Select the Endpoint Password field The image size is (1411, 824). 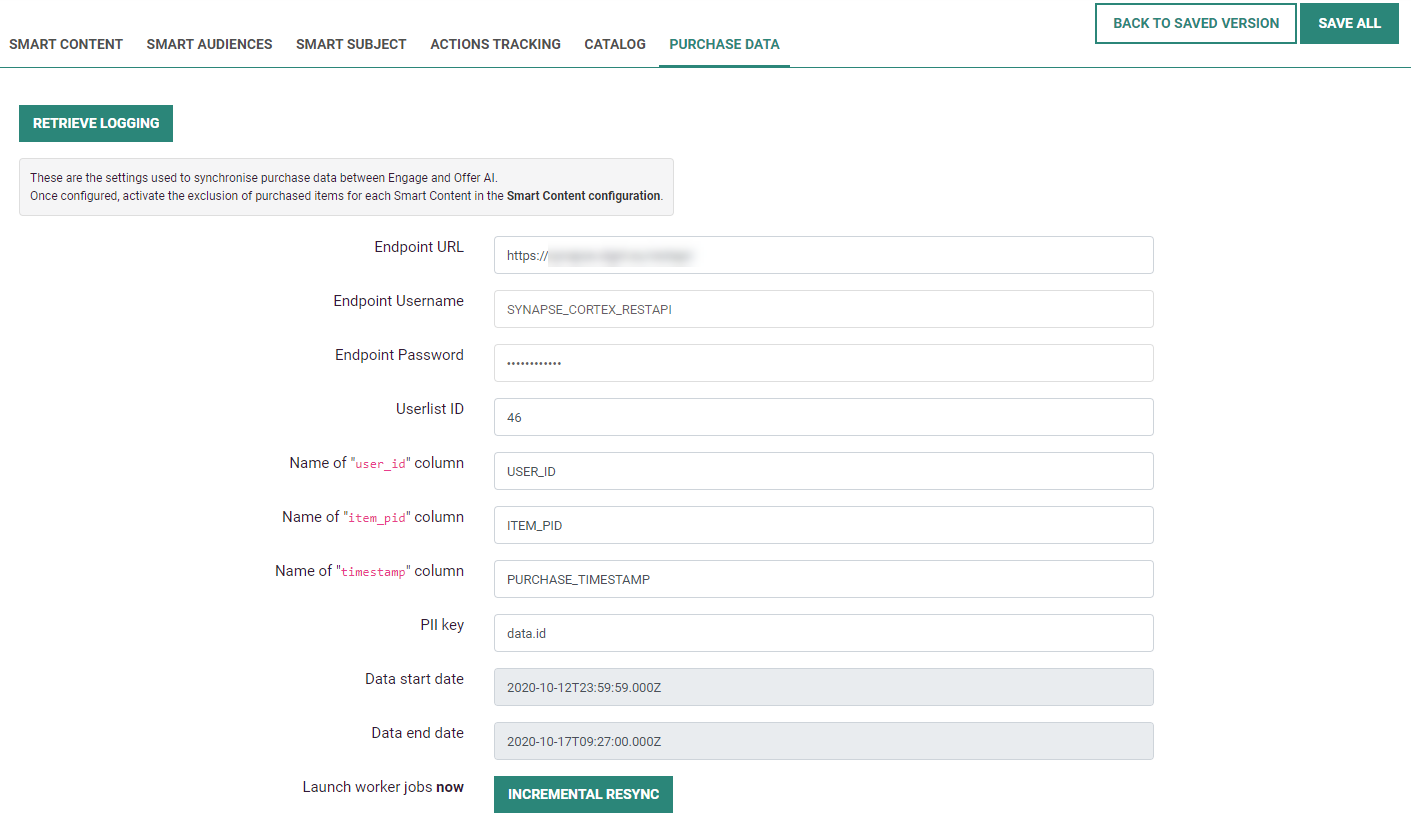[823, 363]
